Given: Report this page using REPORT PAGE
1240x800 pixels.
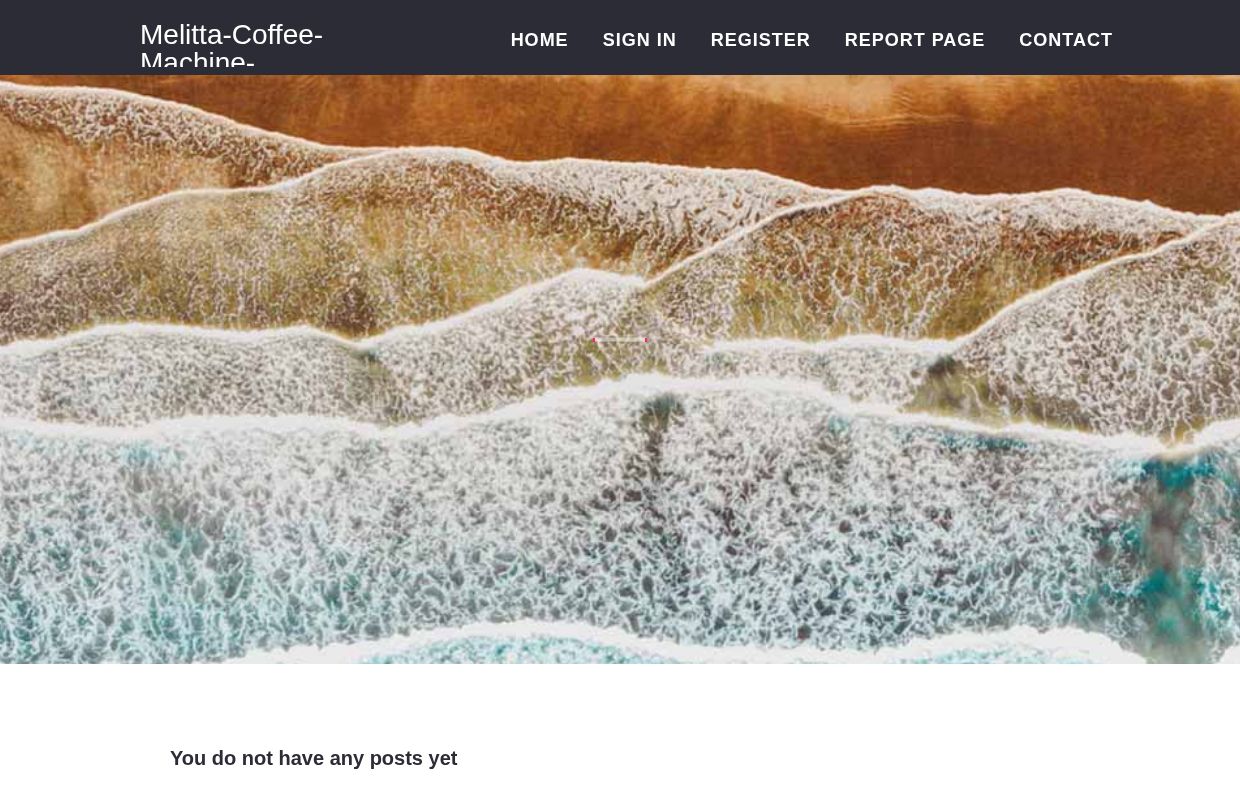Looking at the screenshot, I should click(x=914, y=40).
